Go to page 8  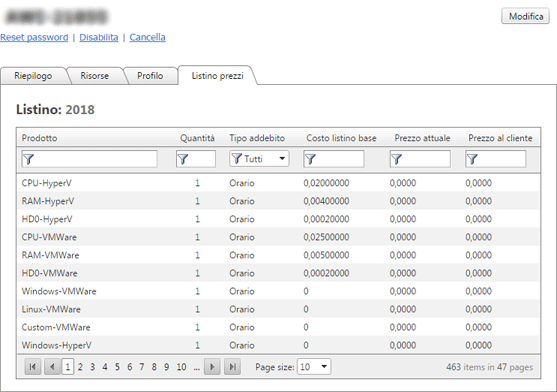tap(154, 367)
